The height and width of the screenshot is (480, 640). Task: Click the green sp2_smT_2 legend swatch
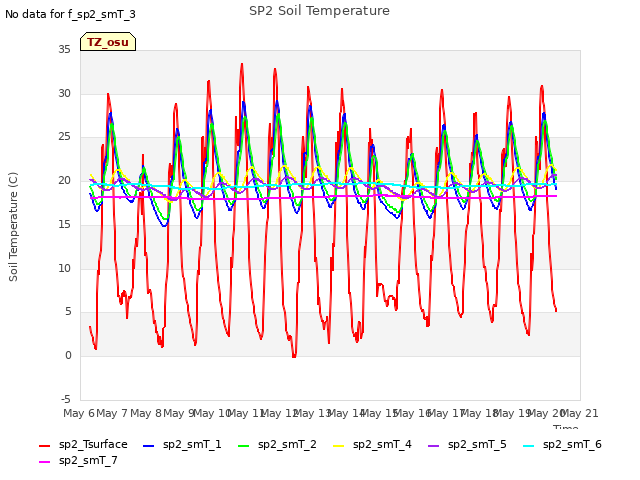click(243, 446)
